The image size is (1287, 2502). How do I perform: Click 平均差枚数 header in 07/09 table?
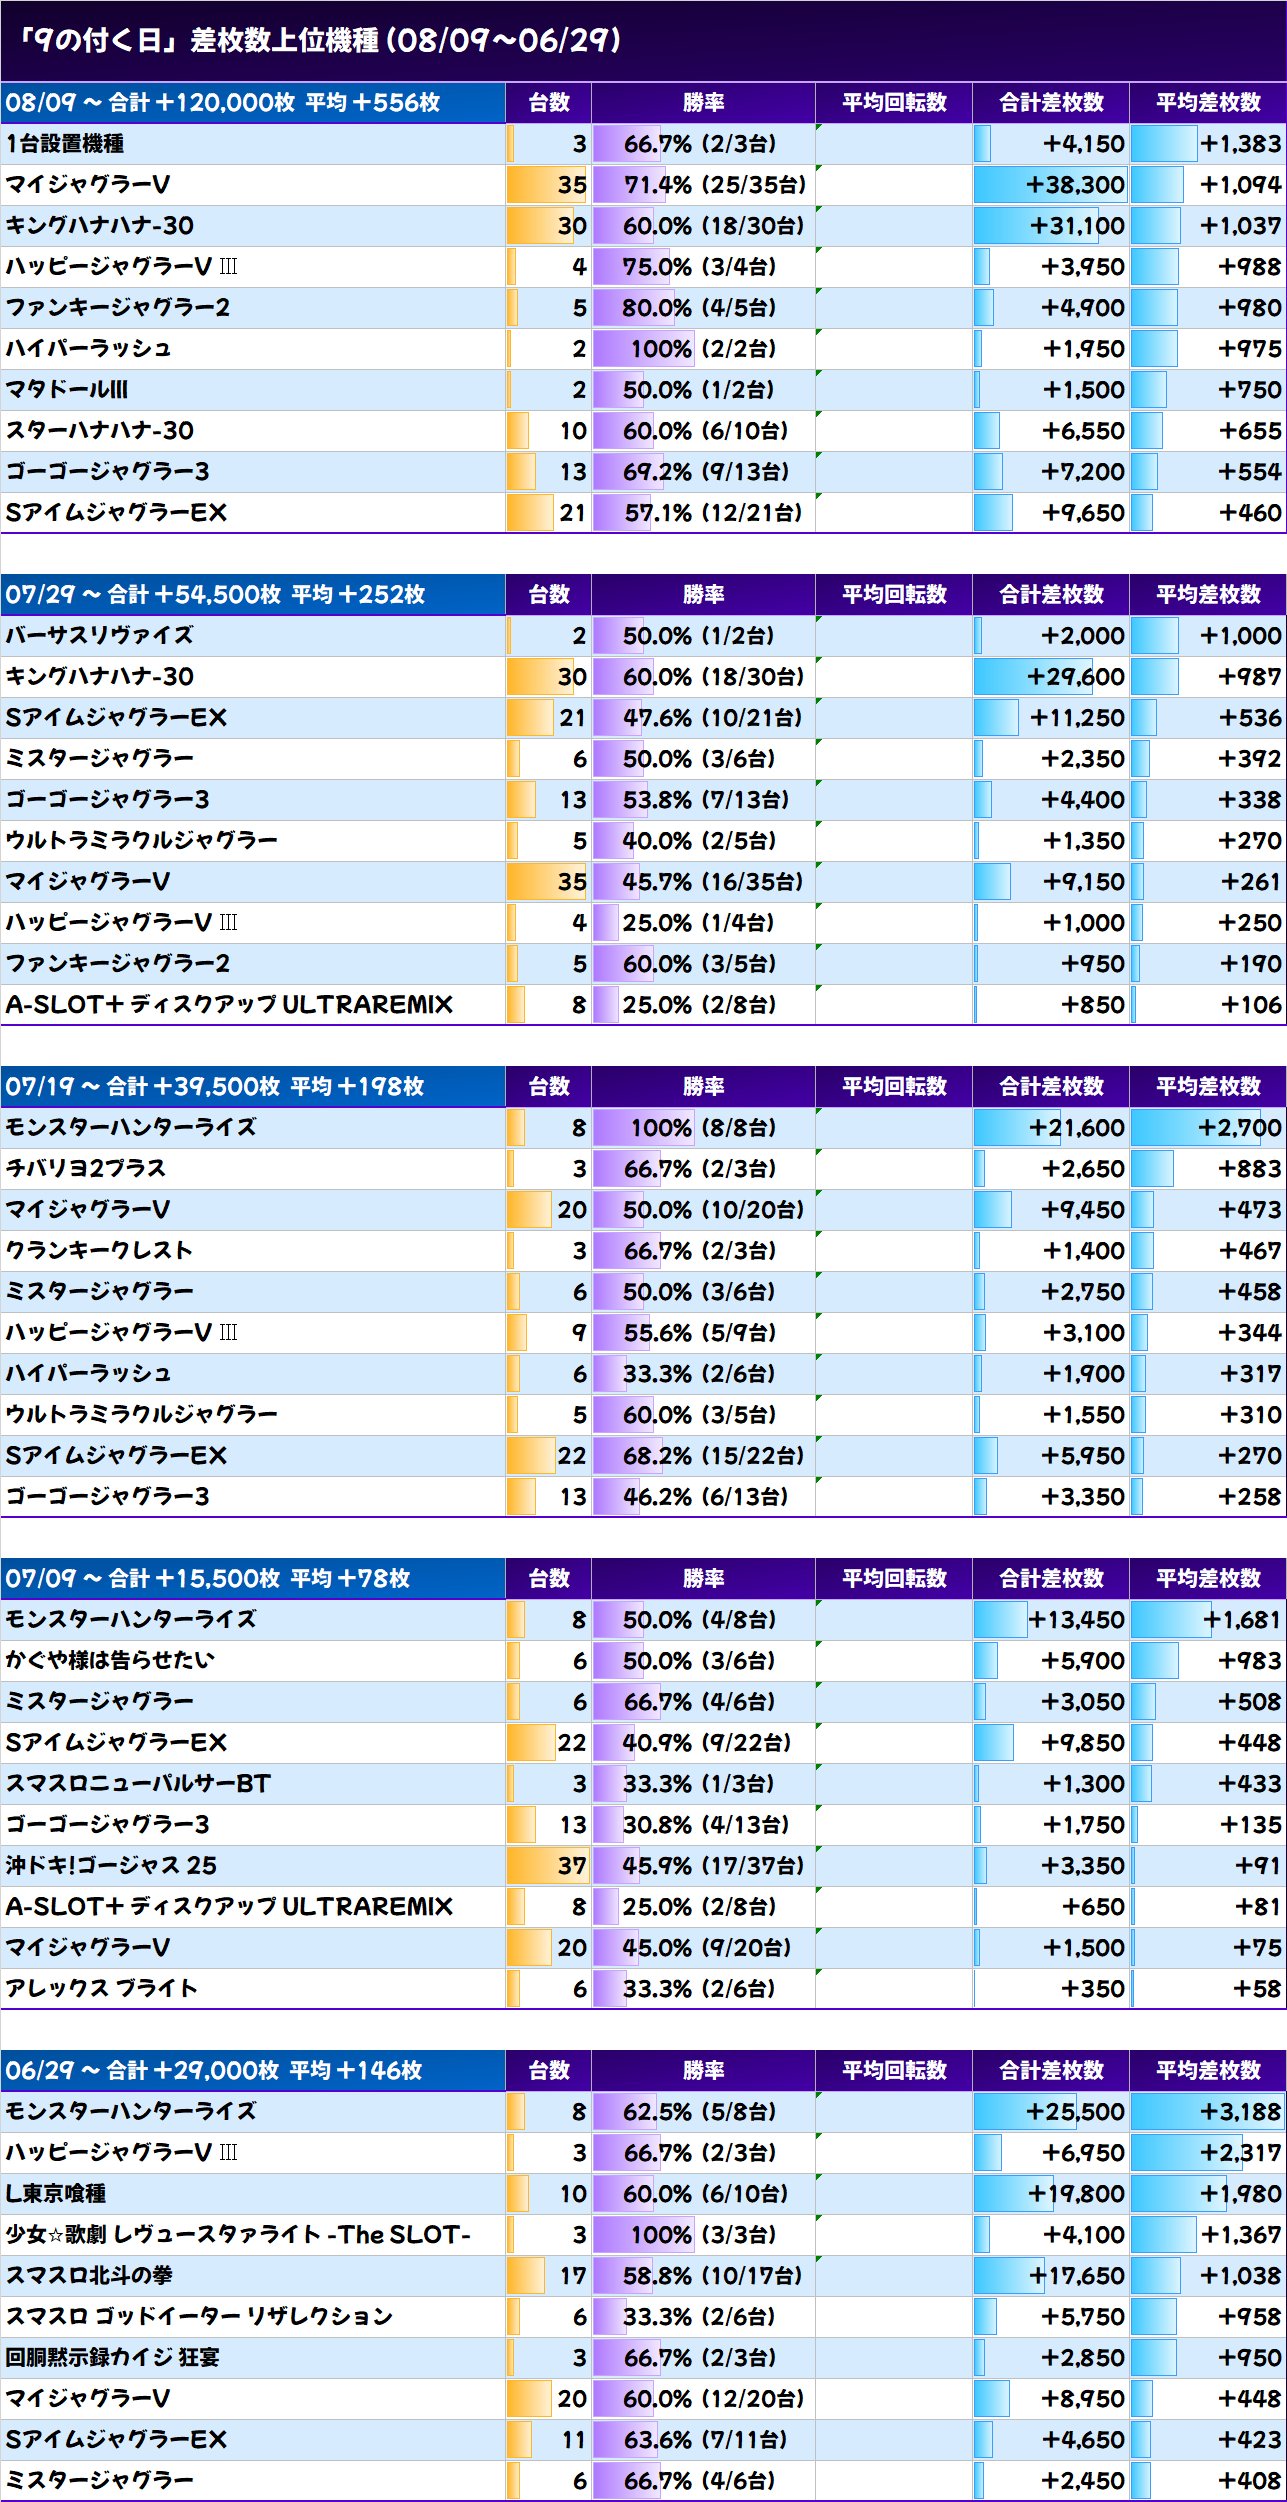(x=1208, y=1578)
